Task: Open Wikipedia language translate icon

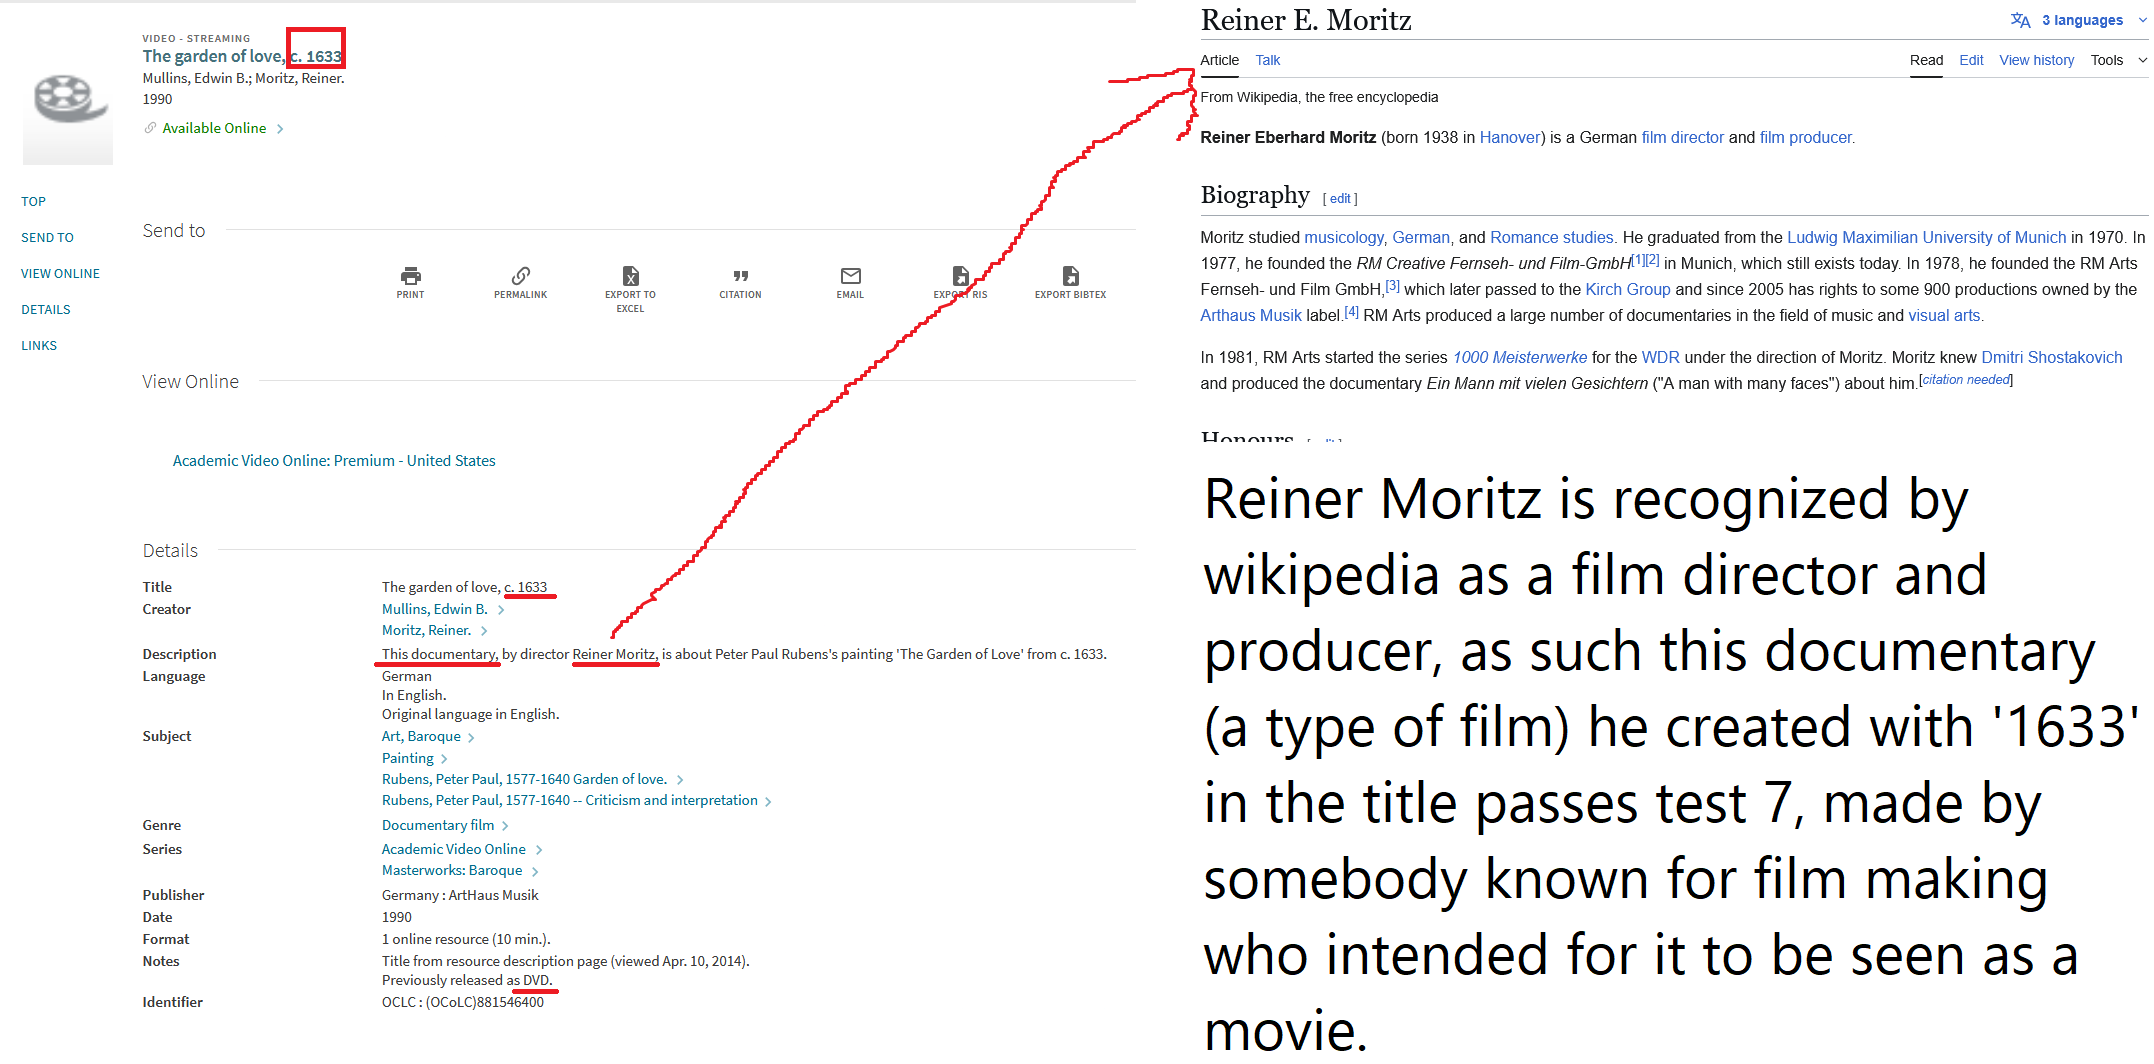Action: pyautogui.click(x=2020, y=20)
